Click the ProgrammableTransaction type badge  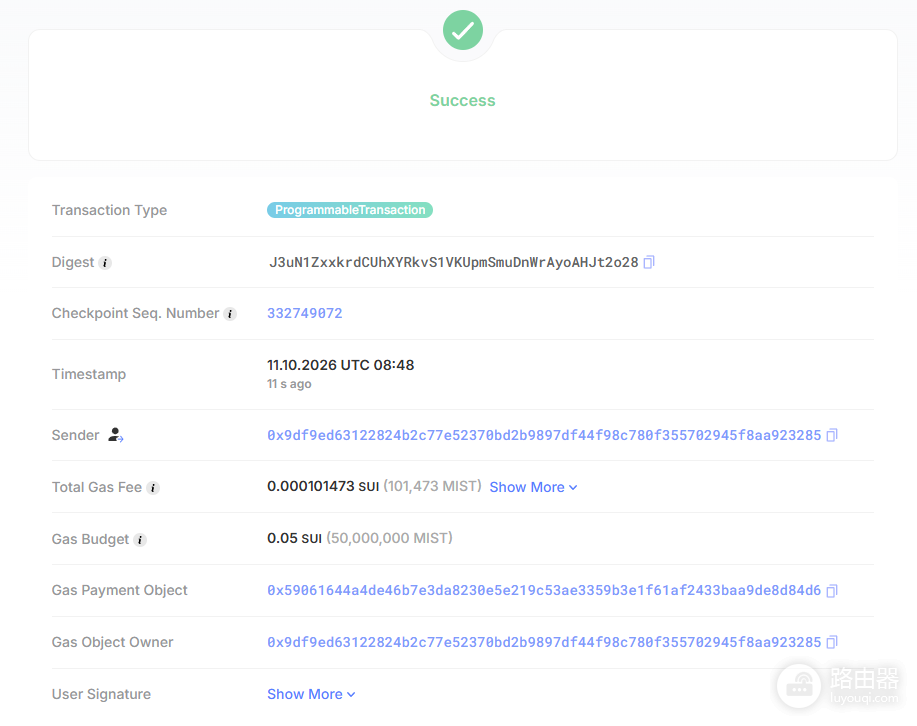[350, 210]
